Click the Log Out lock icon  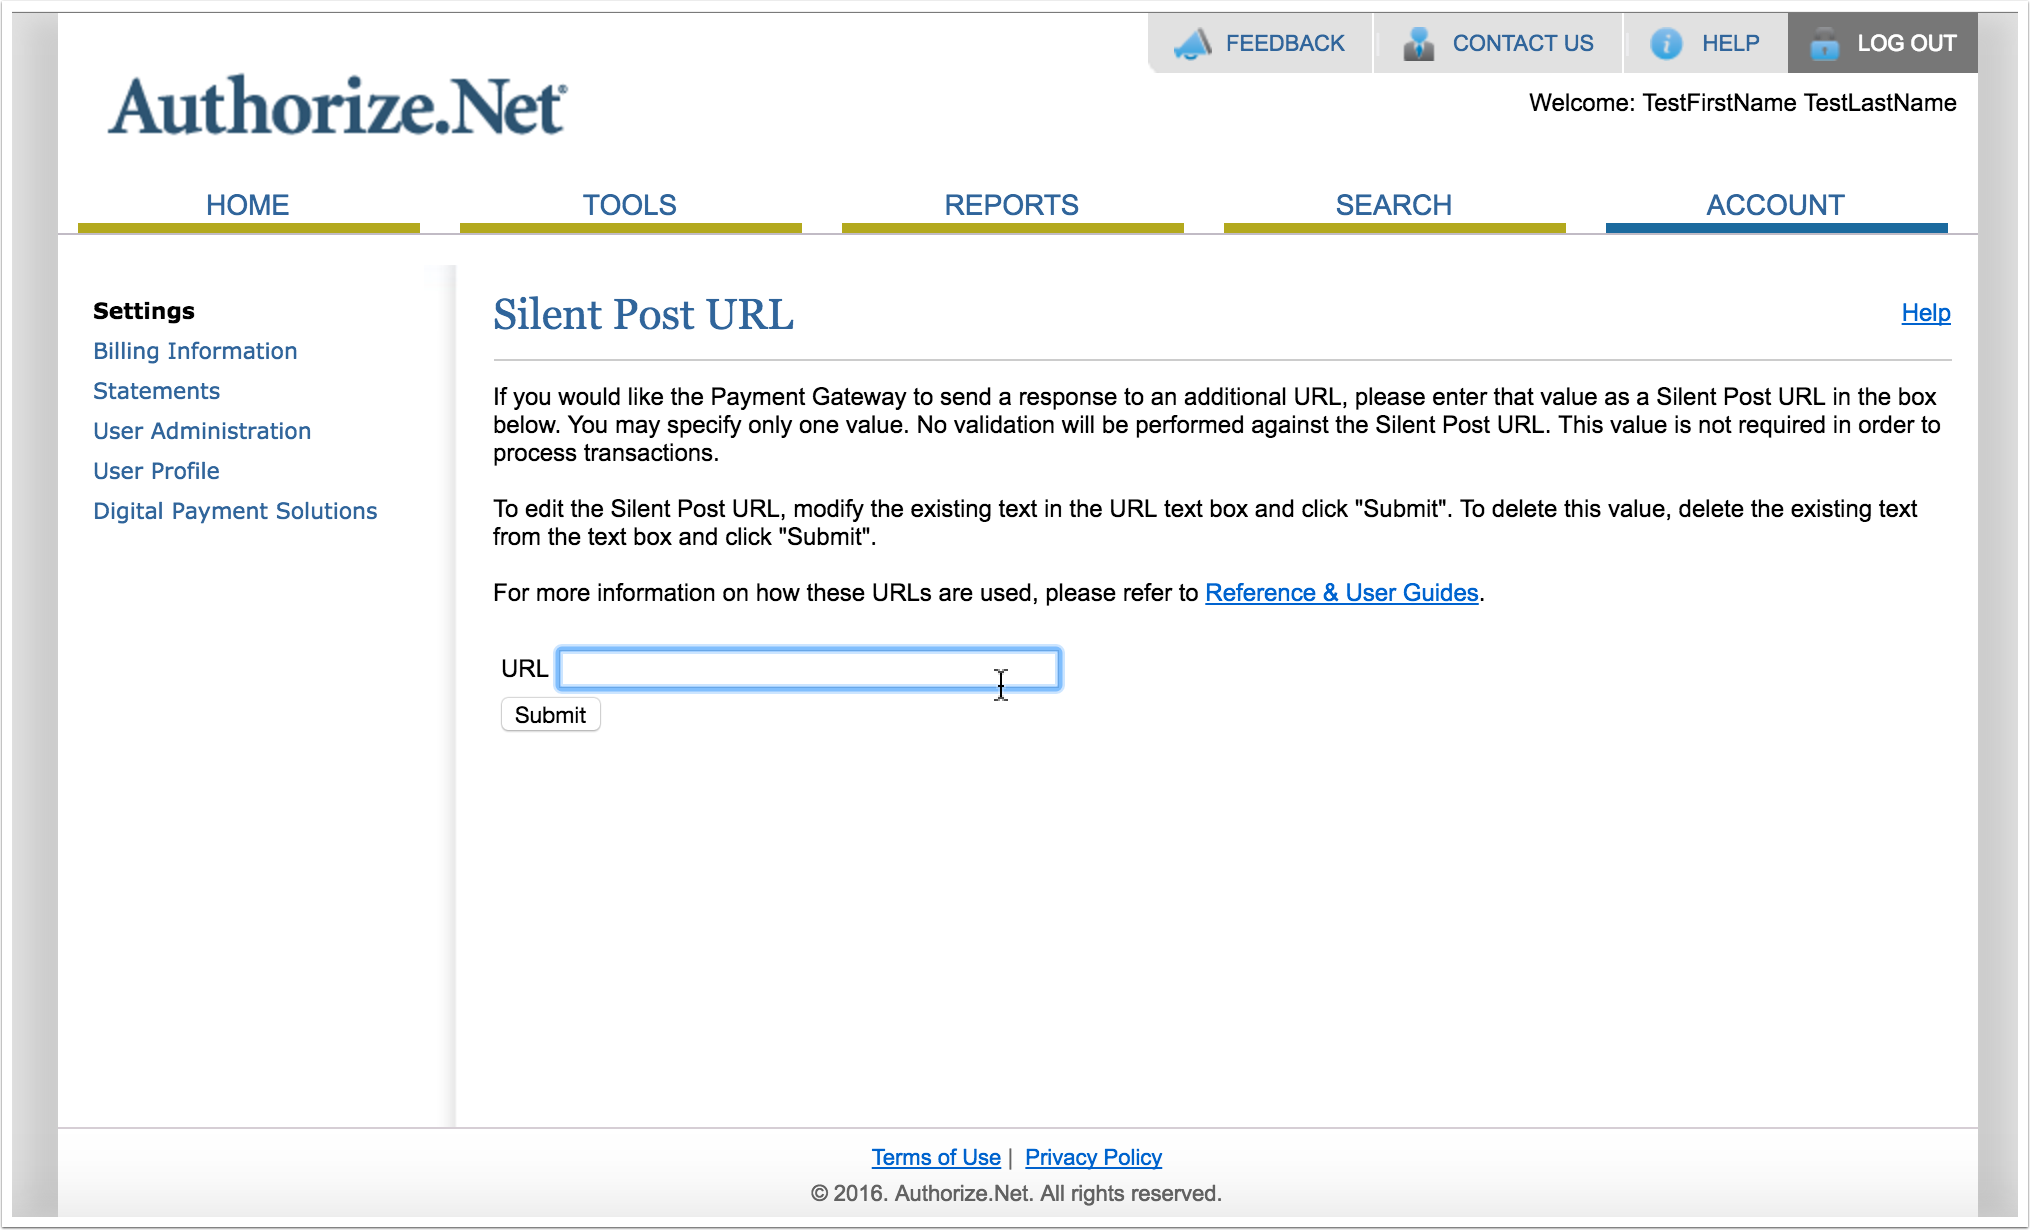[1825, 43]
